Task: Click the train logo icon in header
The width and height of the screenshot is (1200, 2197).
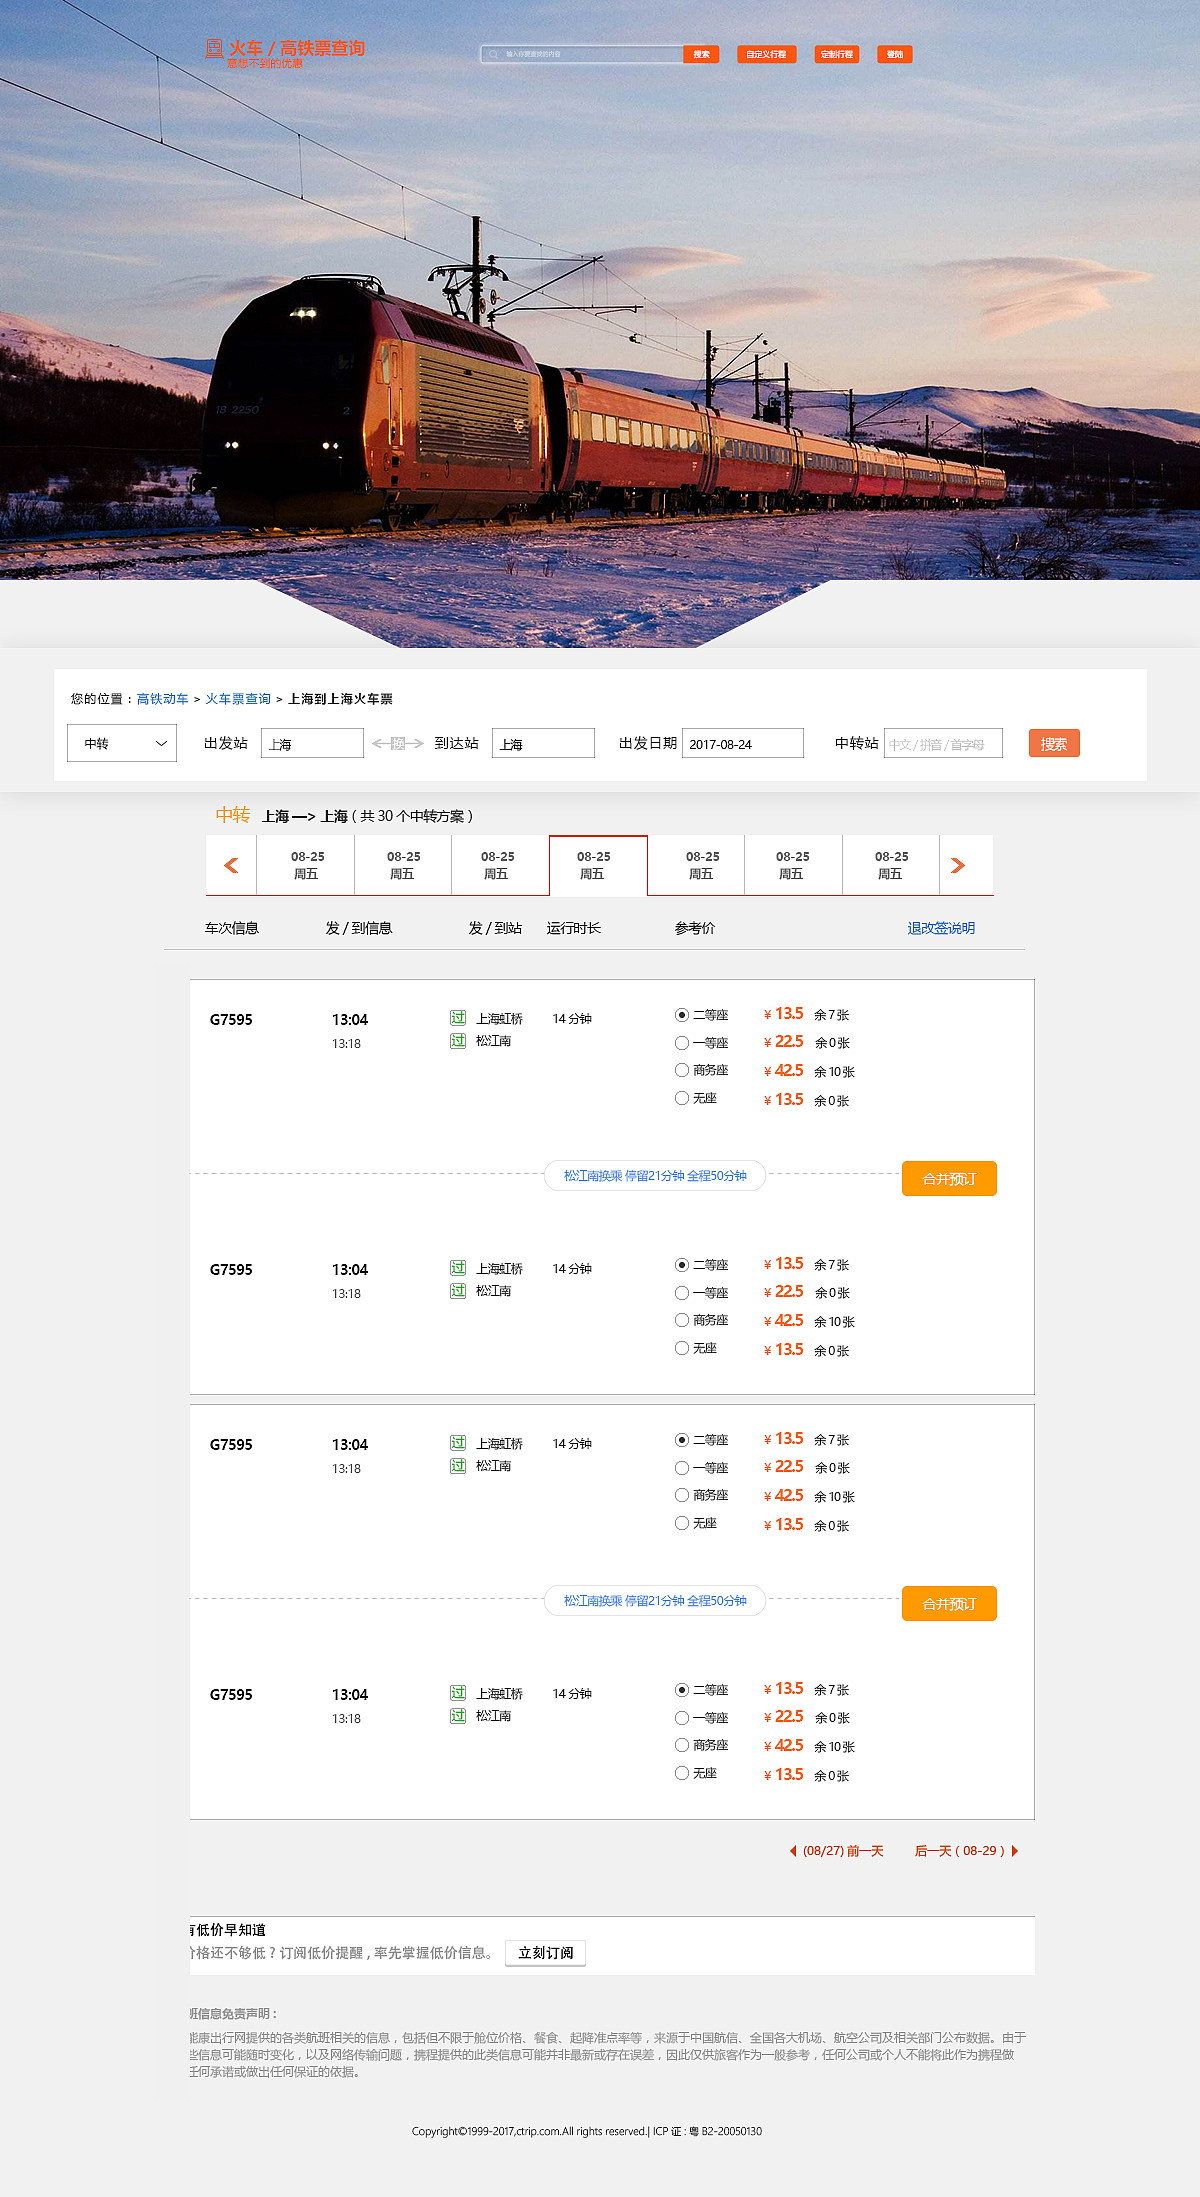Action: pyautogui.click(x=214, y=48)
